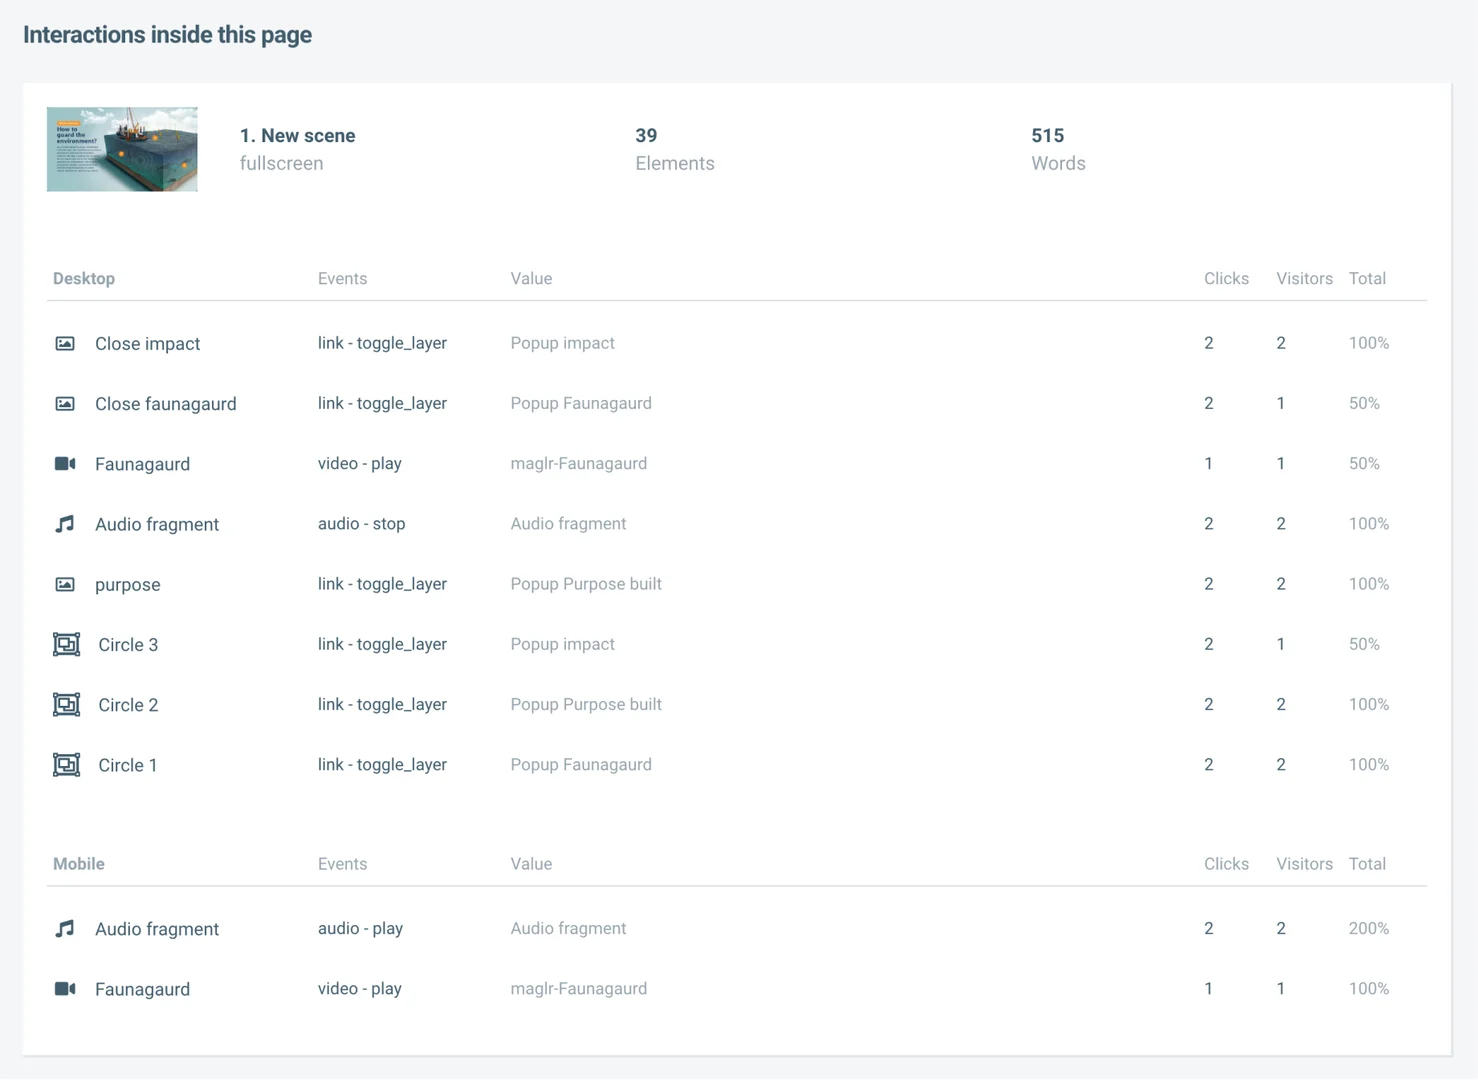Click 'link - toggle_layer' in Close impact row

[x=382, y=343]
